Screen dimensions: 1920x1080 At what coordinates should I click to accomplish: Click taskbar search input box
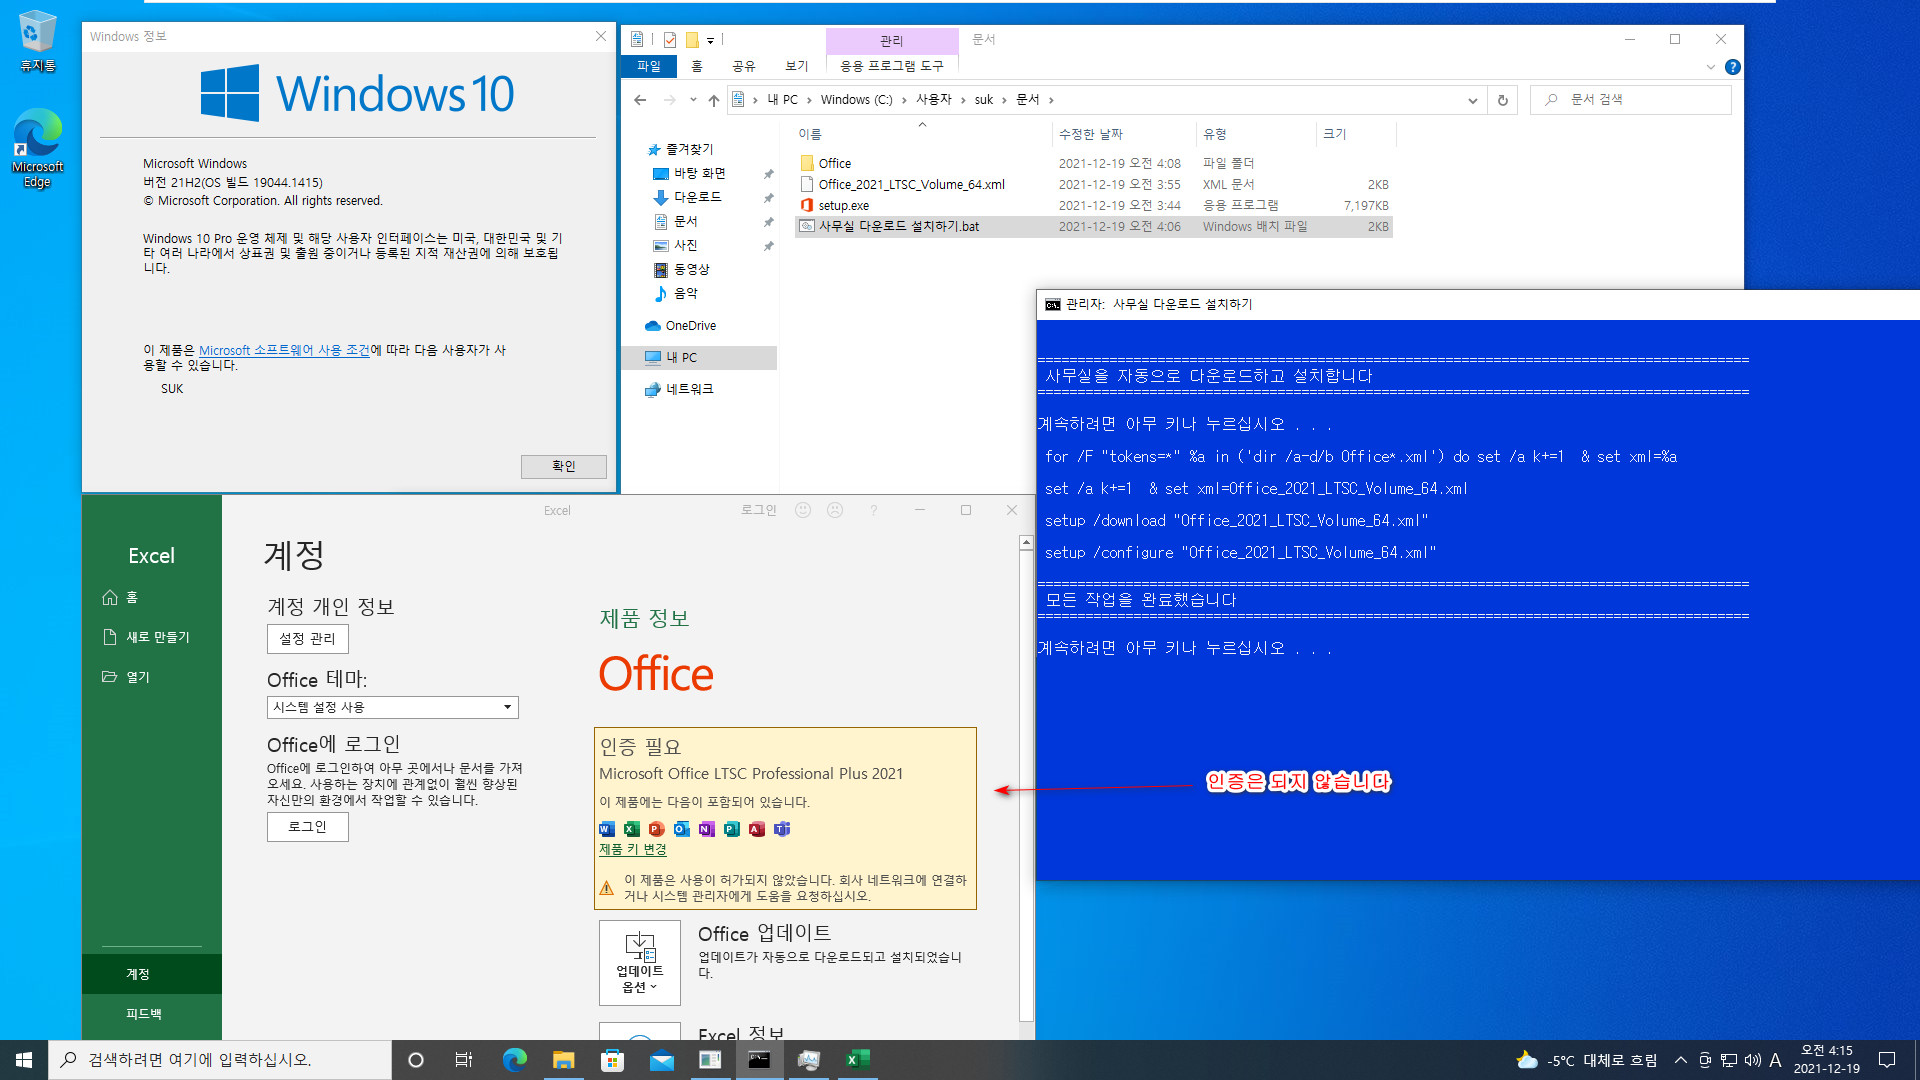coord(220,1060)
